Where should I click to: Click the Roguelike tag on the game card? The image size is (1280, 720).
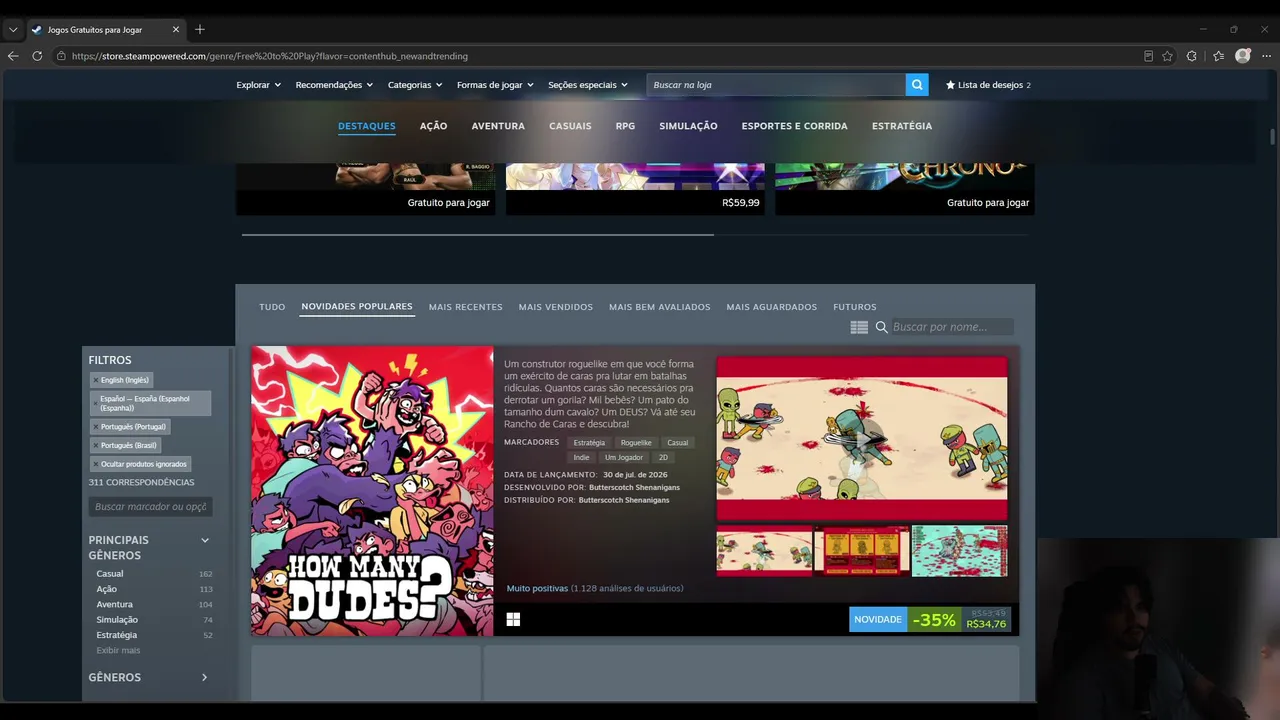[x=636, y=443]
